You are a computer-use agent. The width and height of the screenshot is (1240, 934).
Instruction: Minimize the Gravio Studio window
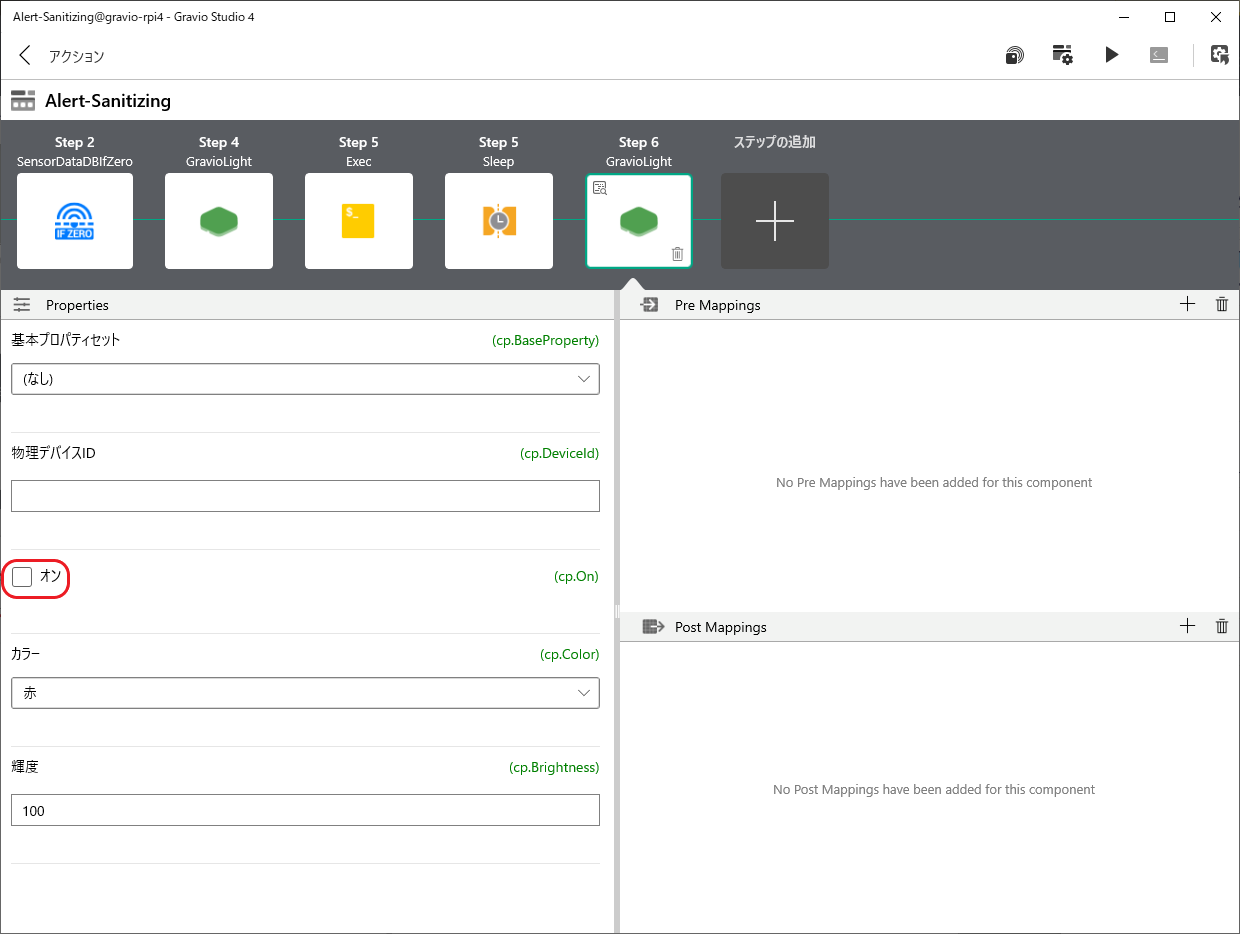coord(1124,17)
